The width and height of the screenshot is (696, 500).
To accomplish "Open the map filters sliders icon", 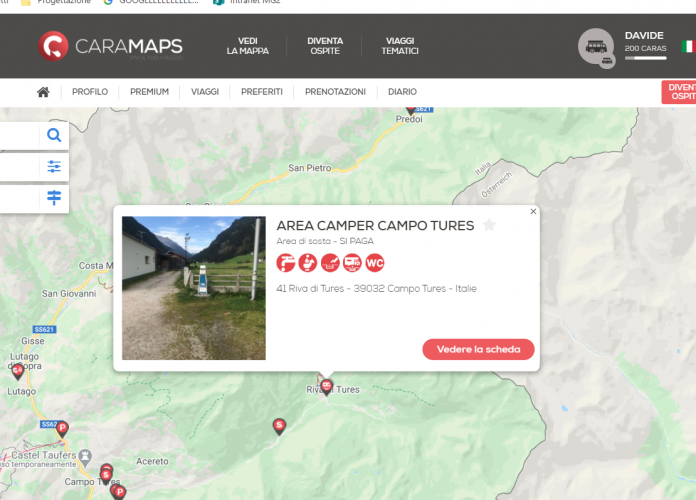I will 54,167.
